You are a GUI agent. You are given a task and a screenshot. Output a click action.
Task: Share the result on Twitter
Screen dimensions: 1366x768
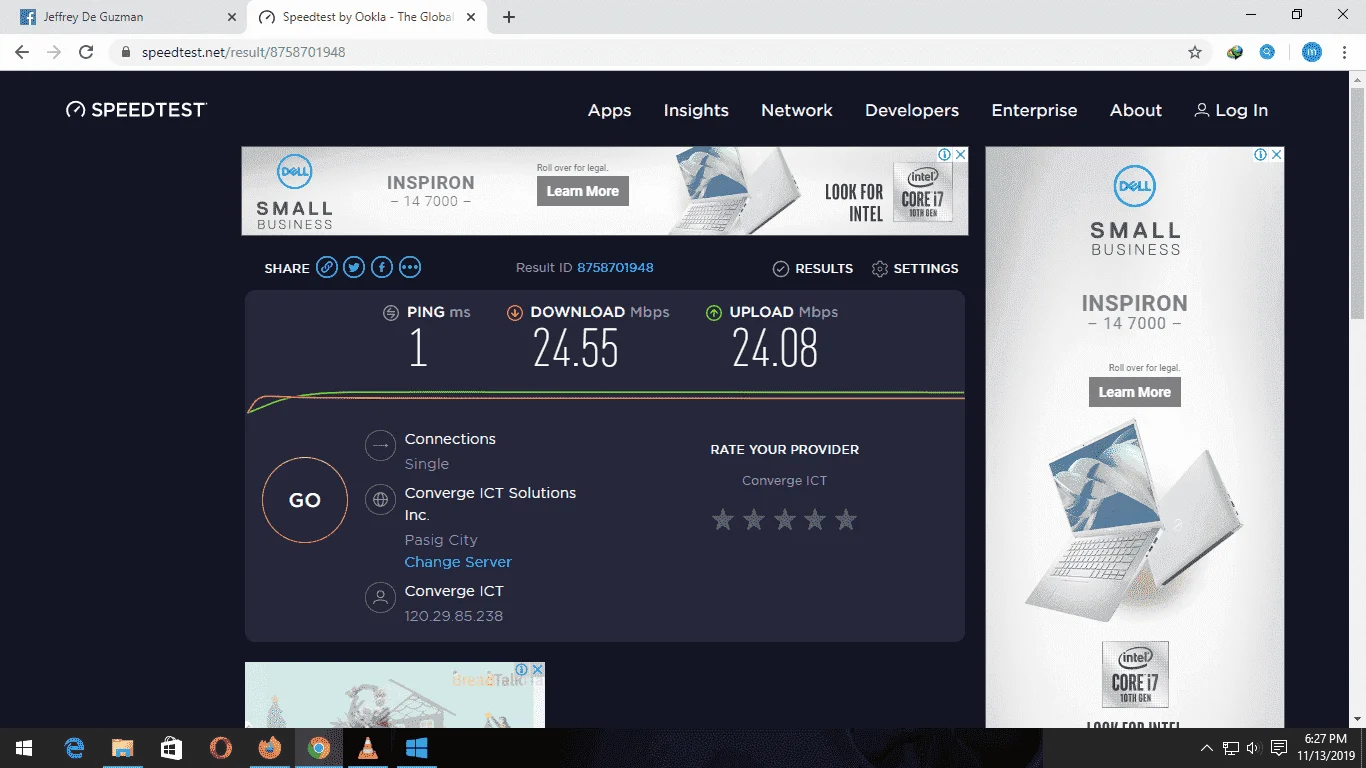pos(354,268)
